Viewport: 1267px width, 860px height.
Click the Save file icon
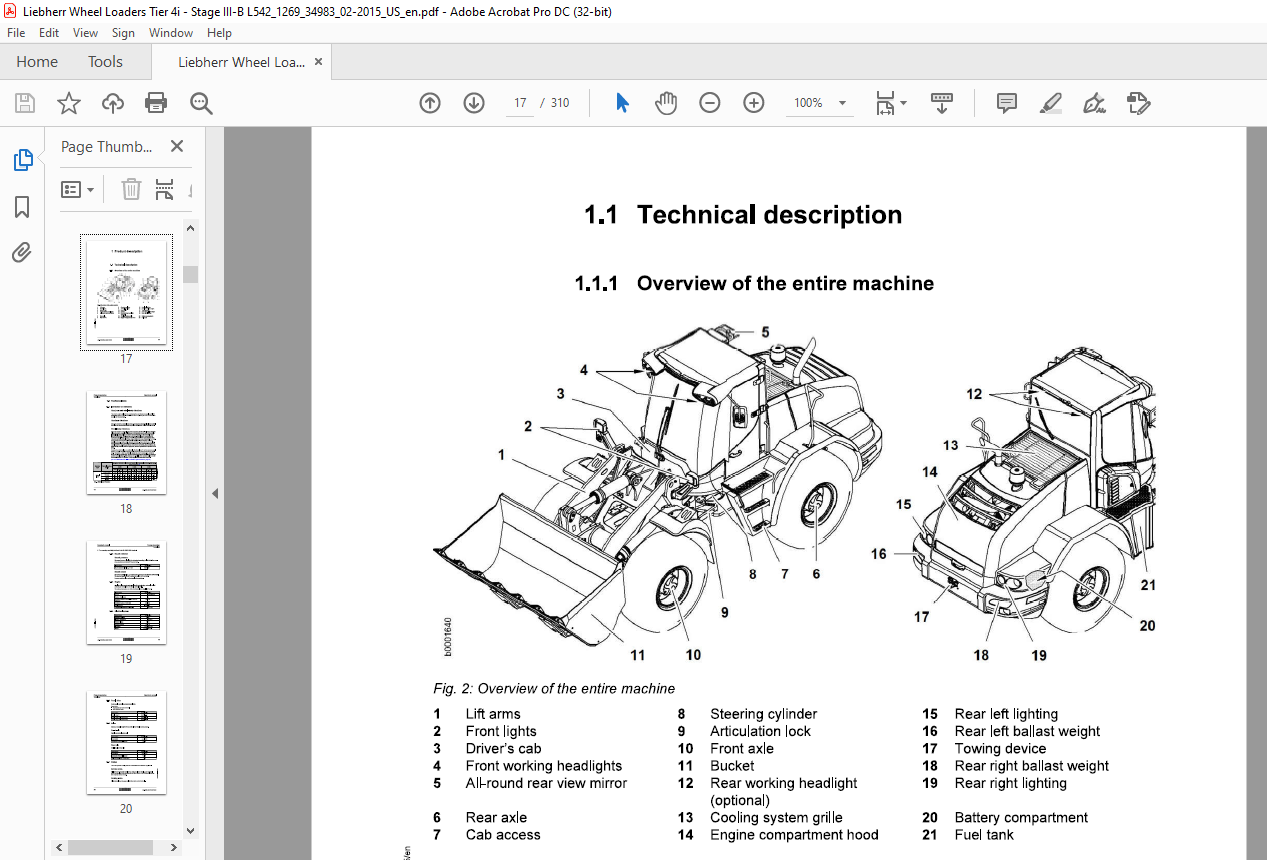tap(24, 103)
